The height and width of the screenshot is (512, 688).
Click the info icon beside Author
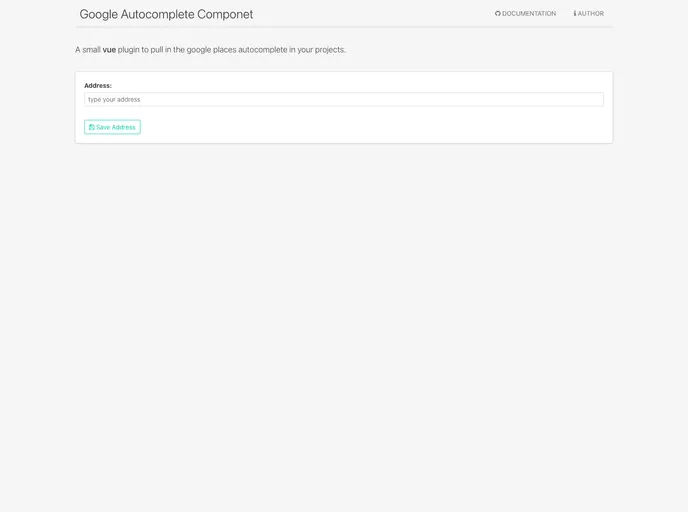coord(575,14)
